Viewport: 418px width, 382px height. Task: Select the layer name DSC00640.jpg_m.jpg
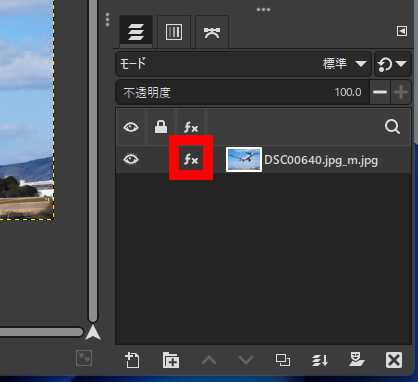pyautogui.click(x=321, y=160)
